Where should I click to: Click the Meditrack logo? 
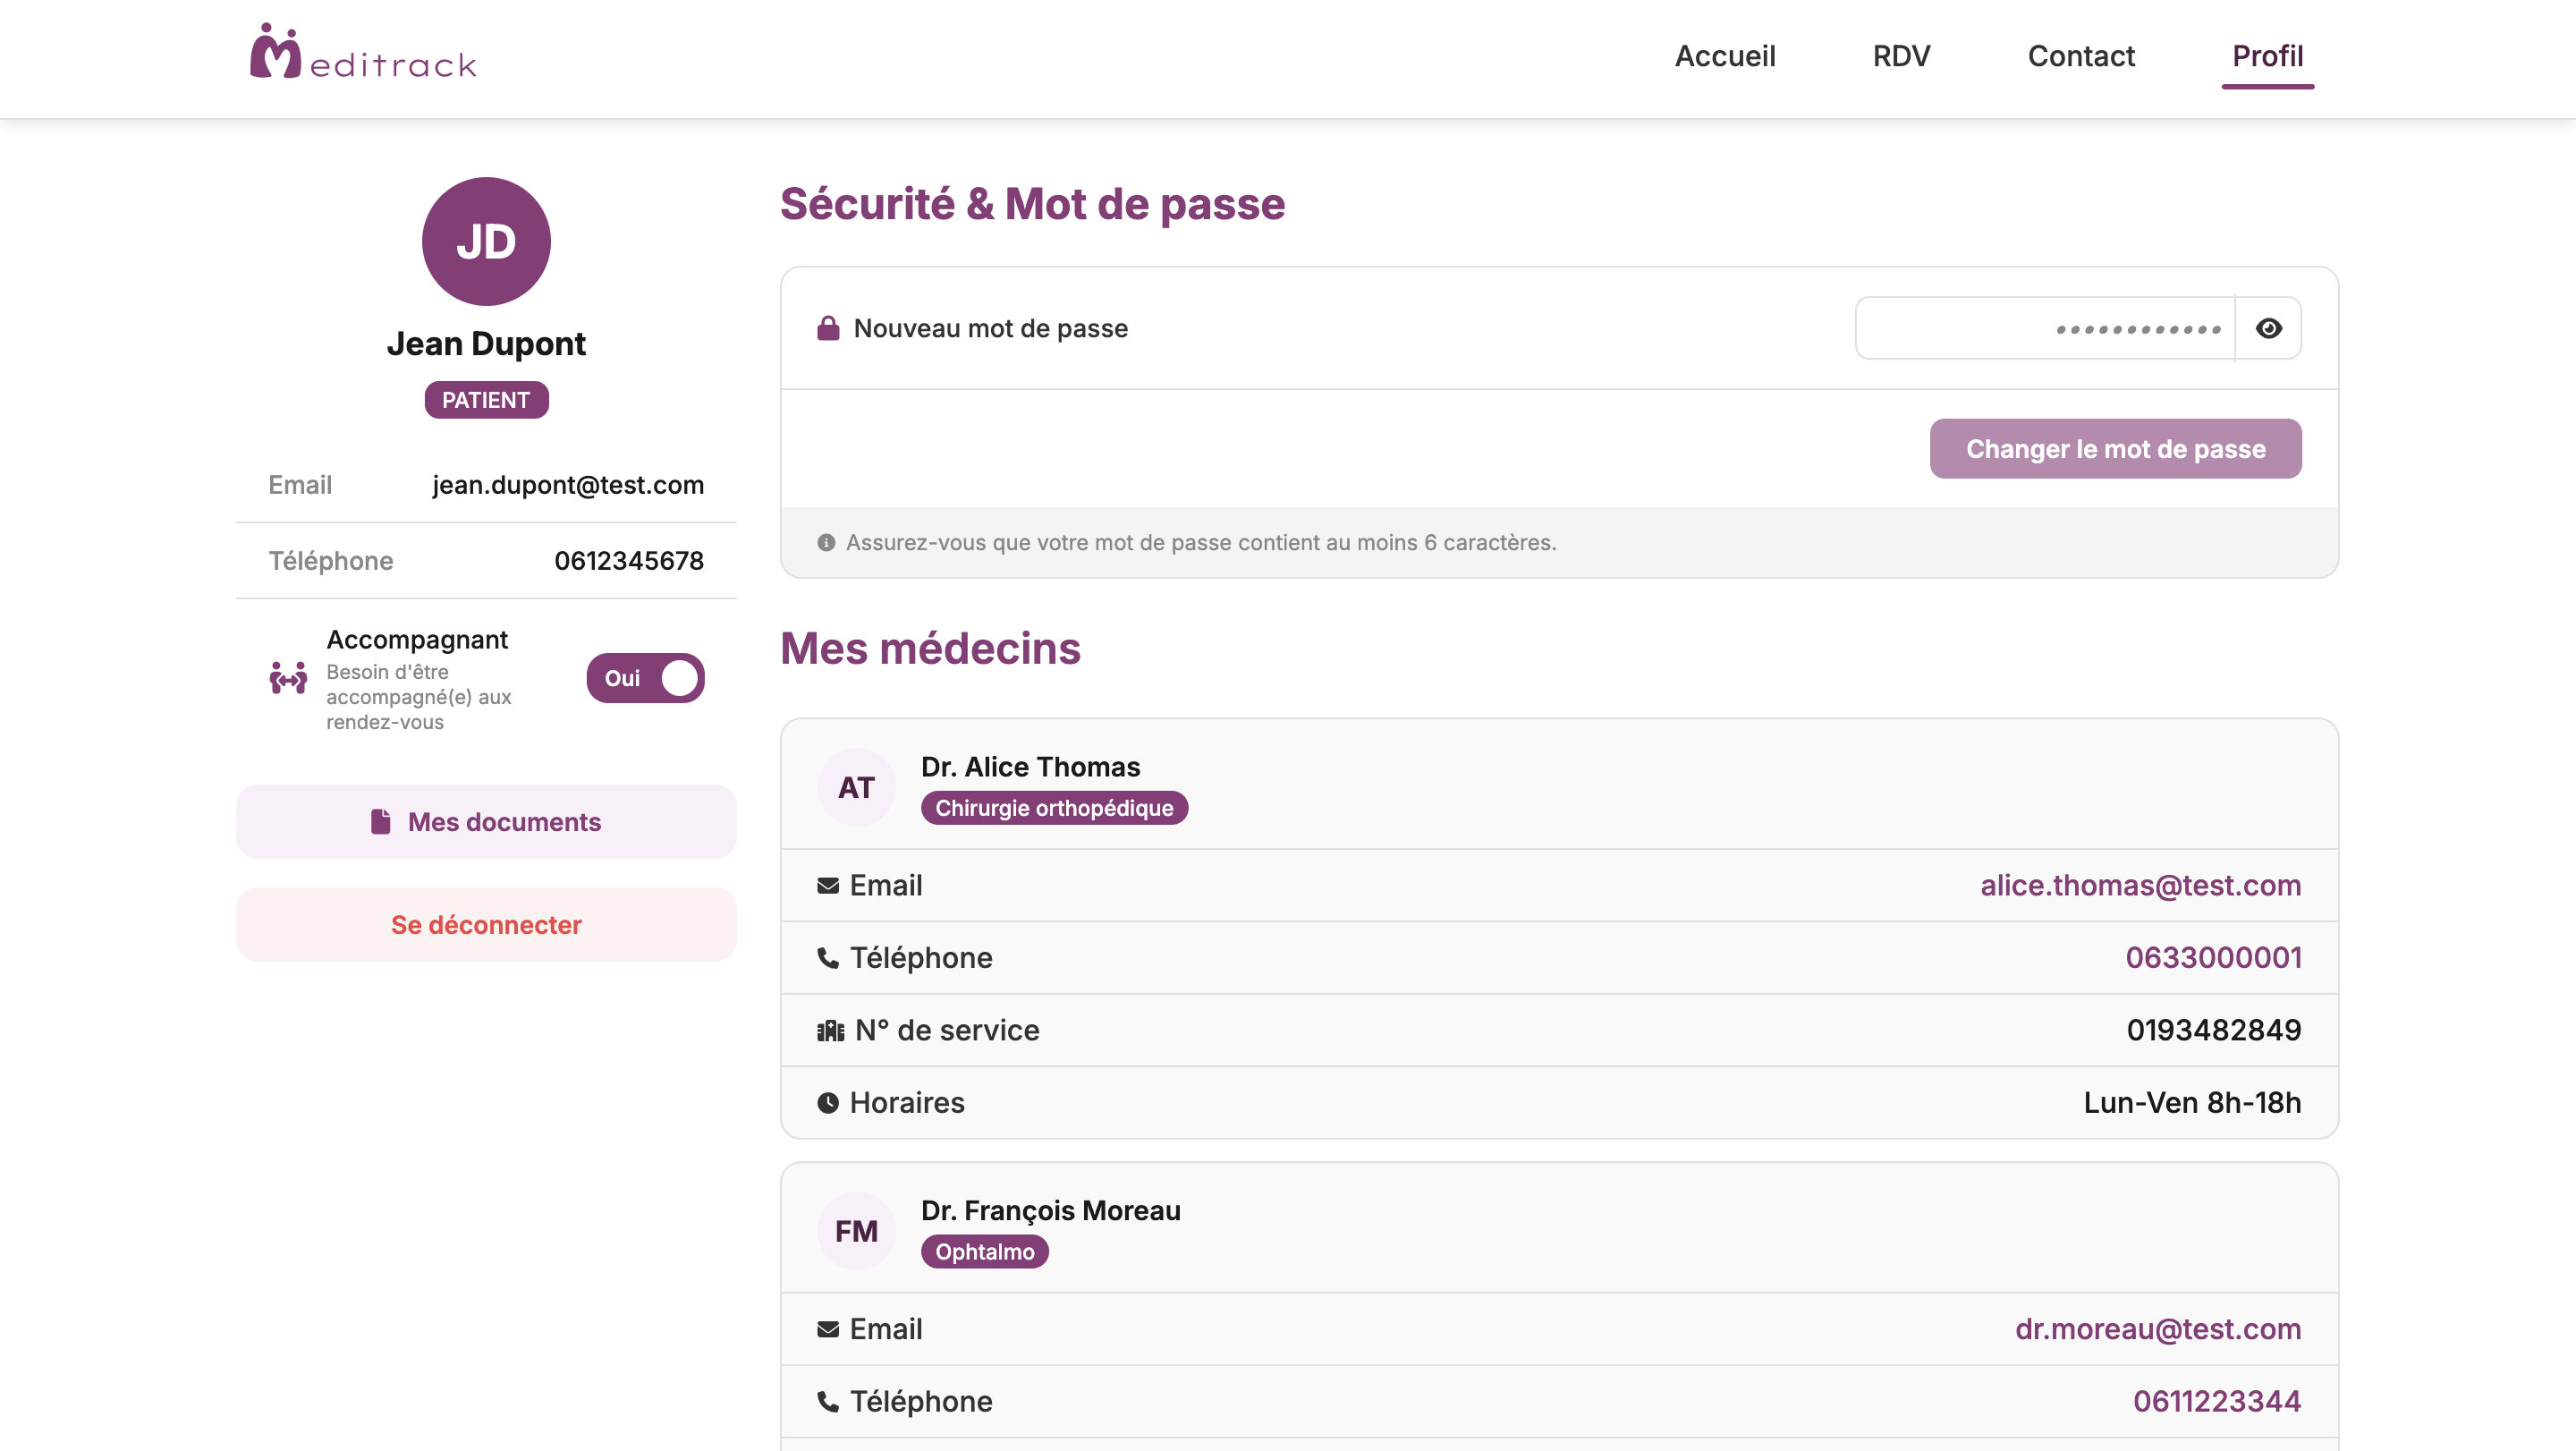[x=363, y=52]
